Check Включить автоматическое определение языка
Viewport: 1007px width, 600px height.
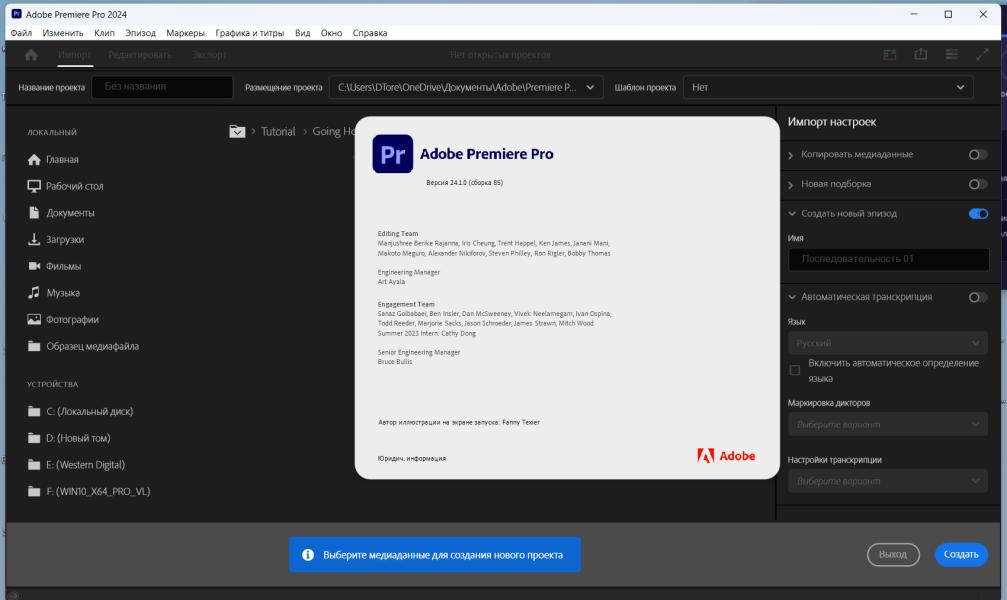click(794, 371)
